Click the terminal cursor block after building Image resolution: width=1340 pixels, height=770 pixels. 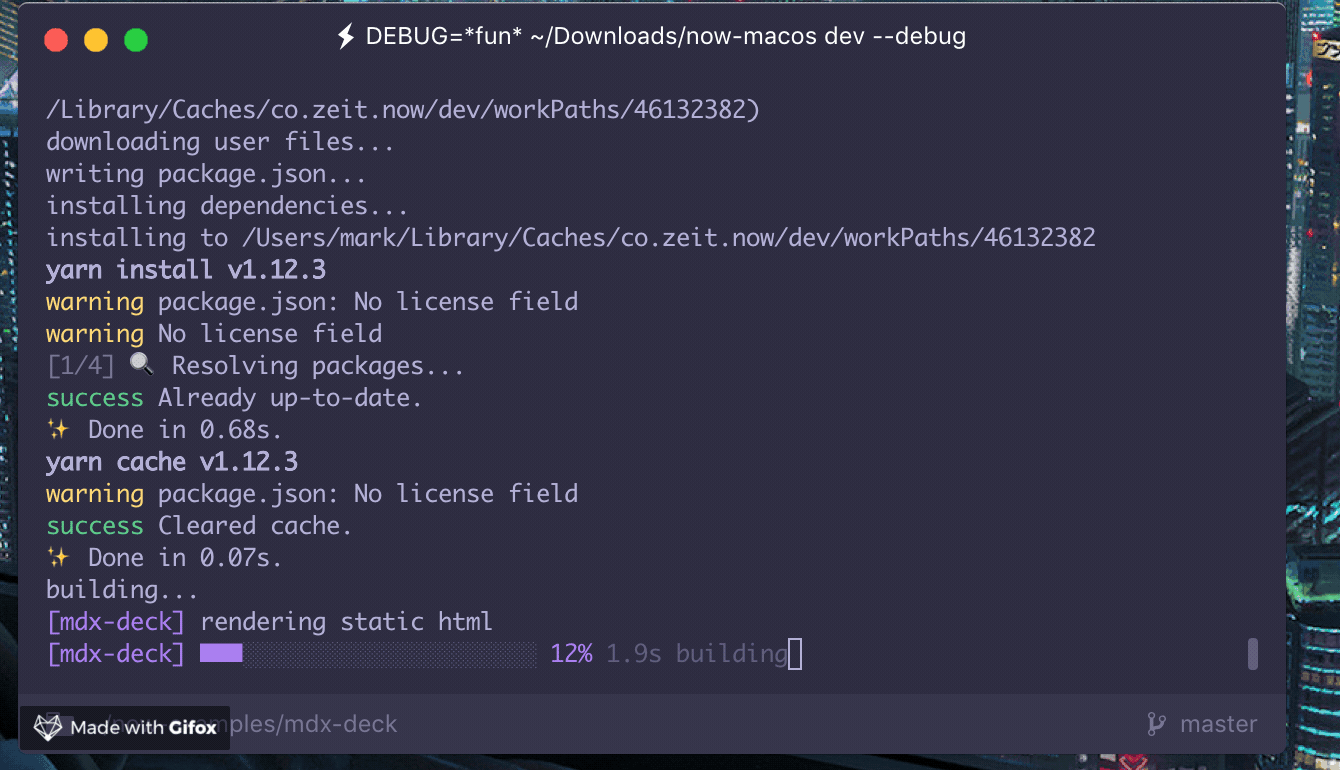(x=795, y=655)
